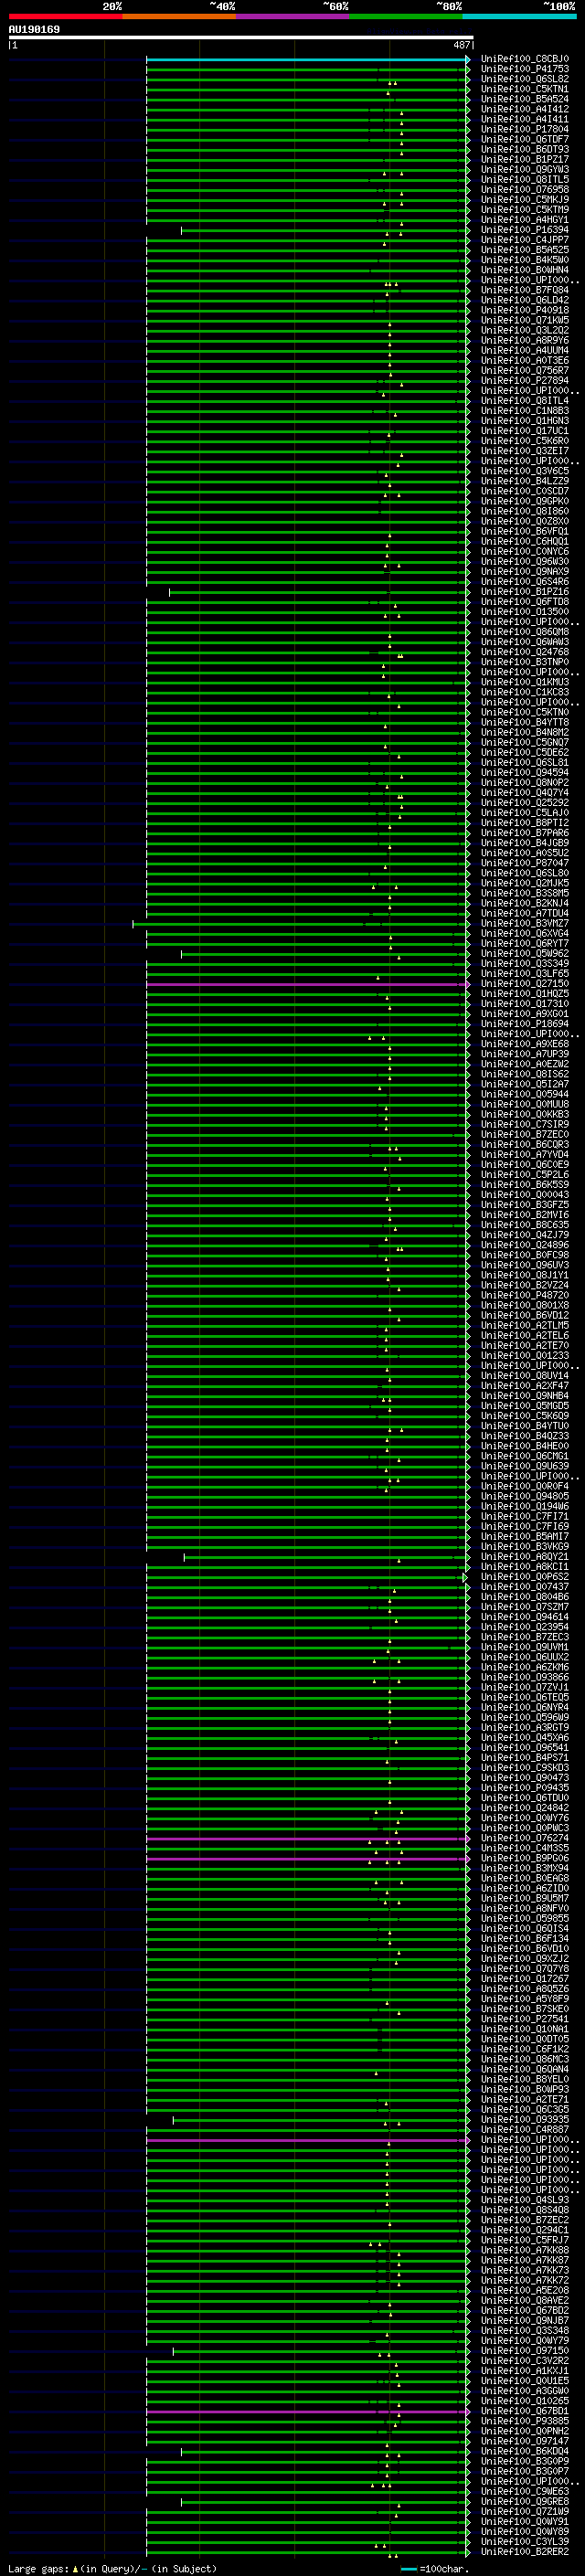Select hit UniRef100_P18694
This screenshot has width=585, height=2576.
point(525,1025)
